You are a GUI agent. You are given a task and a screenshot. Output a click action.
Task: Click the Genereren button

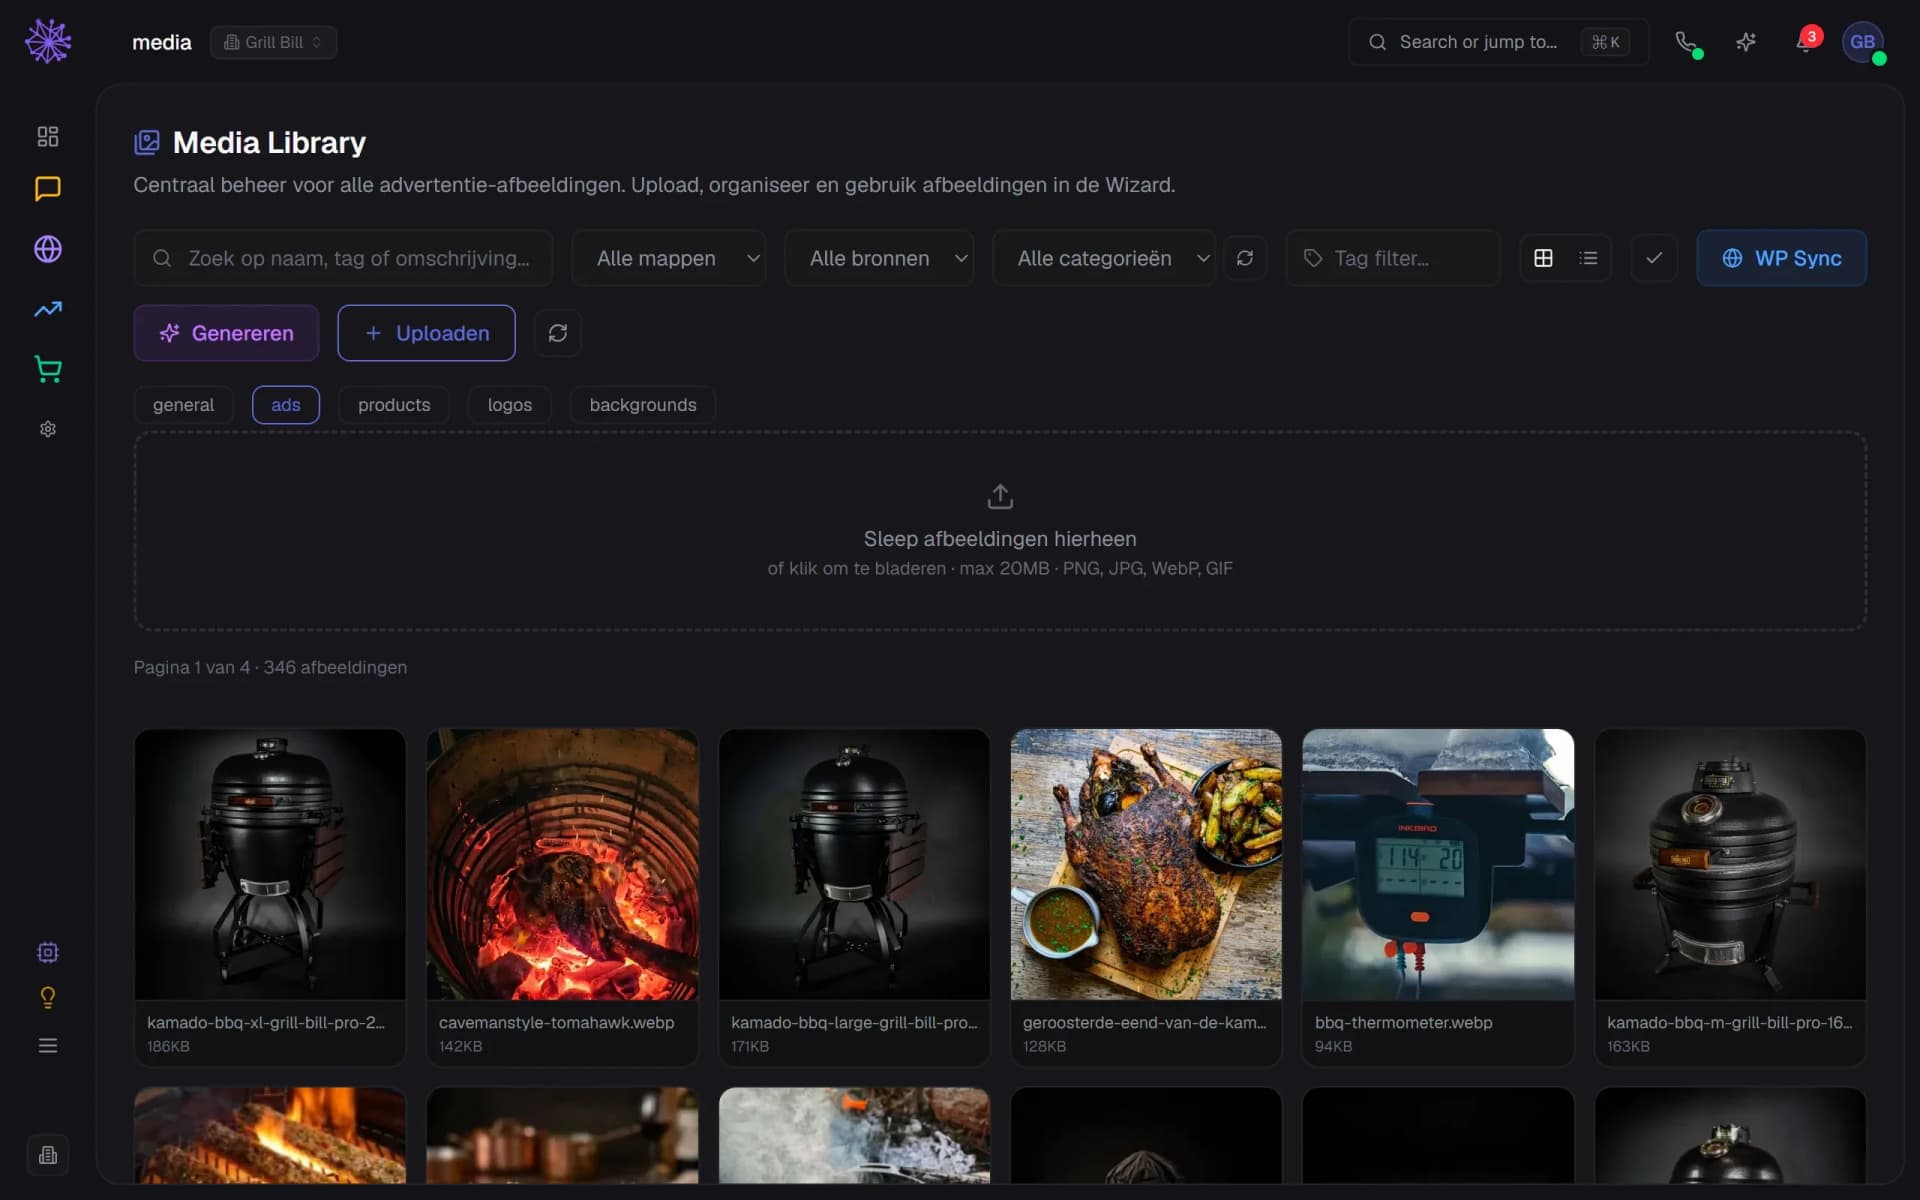point(227,333)
